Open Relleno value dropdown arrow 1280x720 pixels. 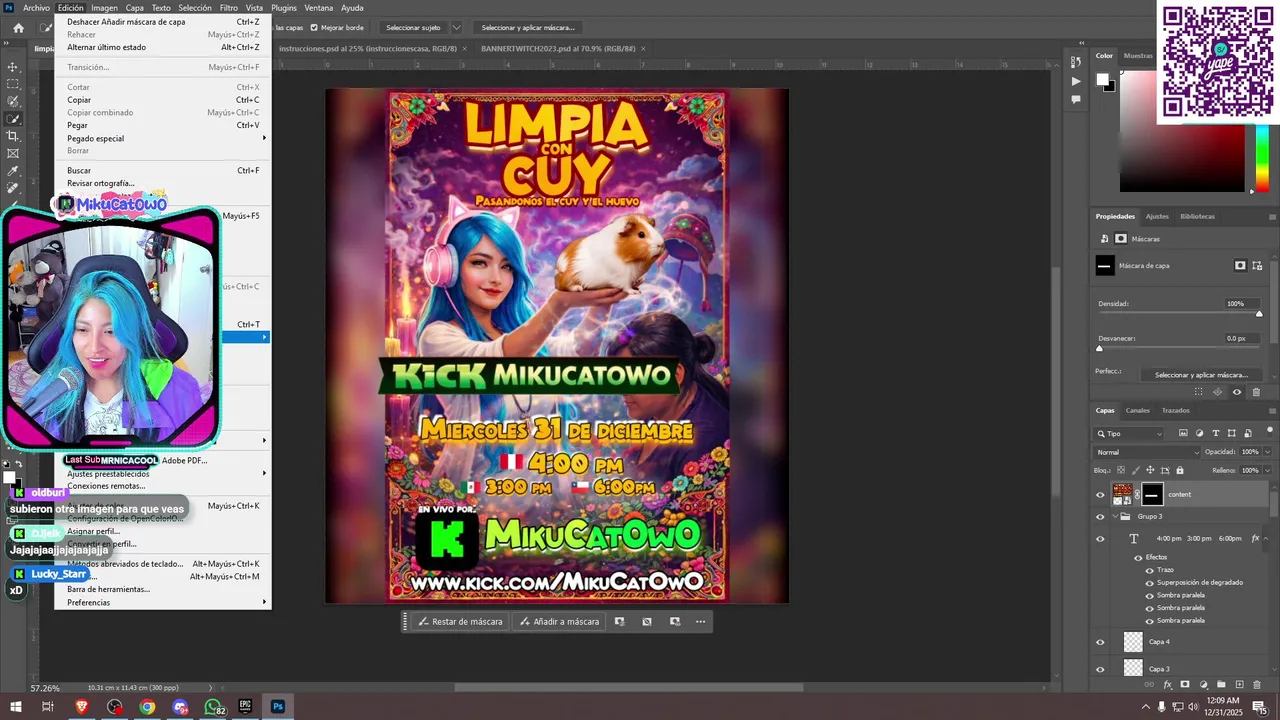1268,470
